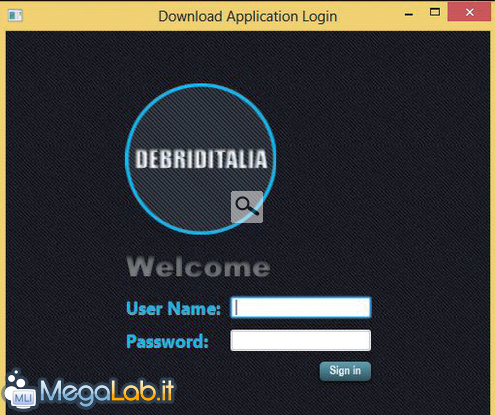Maximize the Download Application Login window

coord(435,13)
